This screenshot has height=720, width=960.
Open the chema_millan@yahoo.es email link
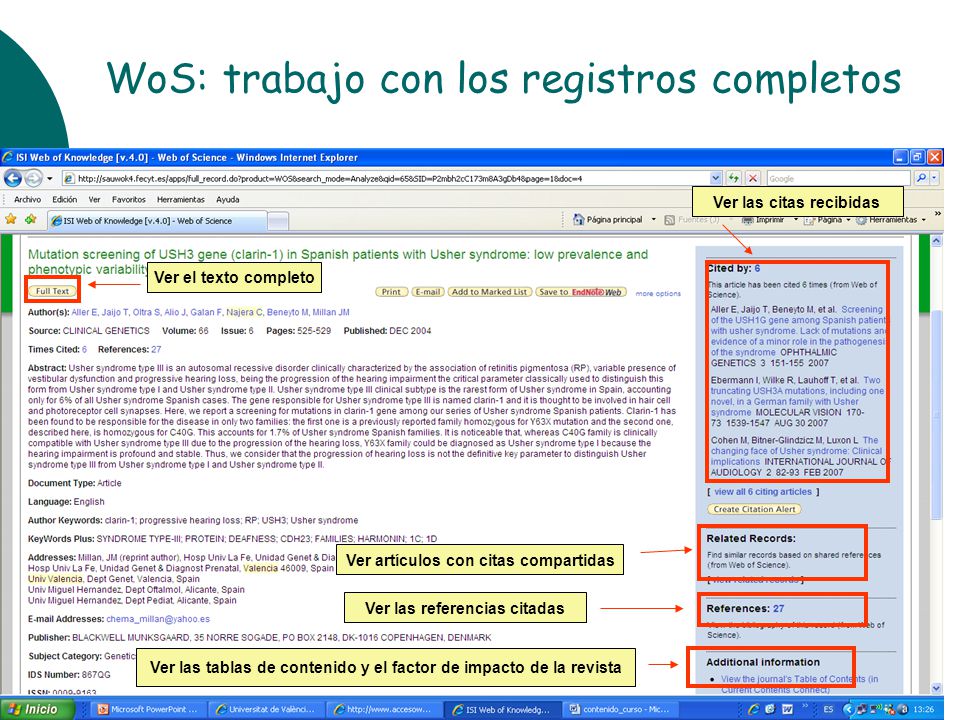click(x=158, y=619)
